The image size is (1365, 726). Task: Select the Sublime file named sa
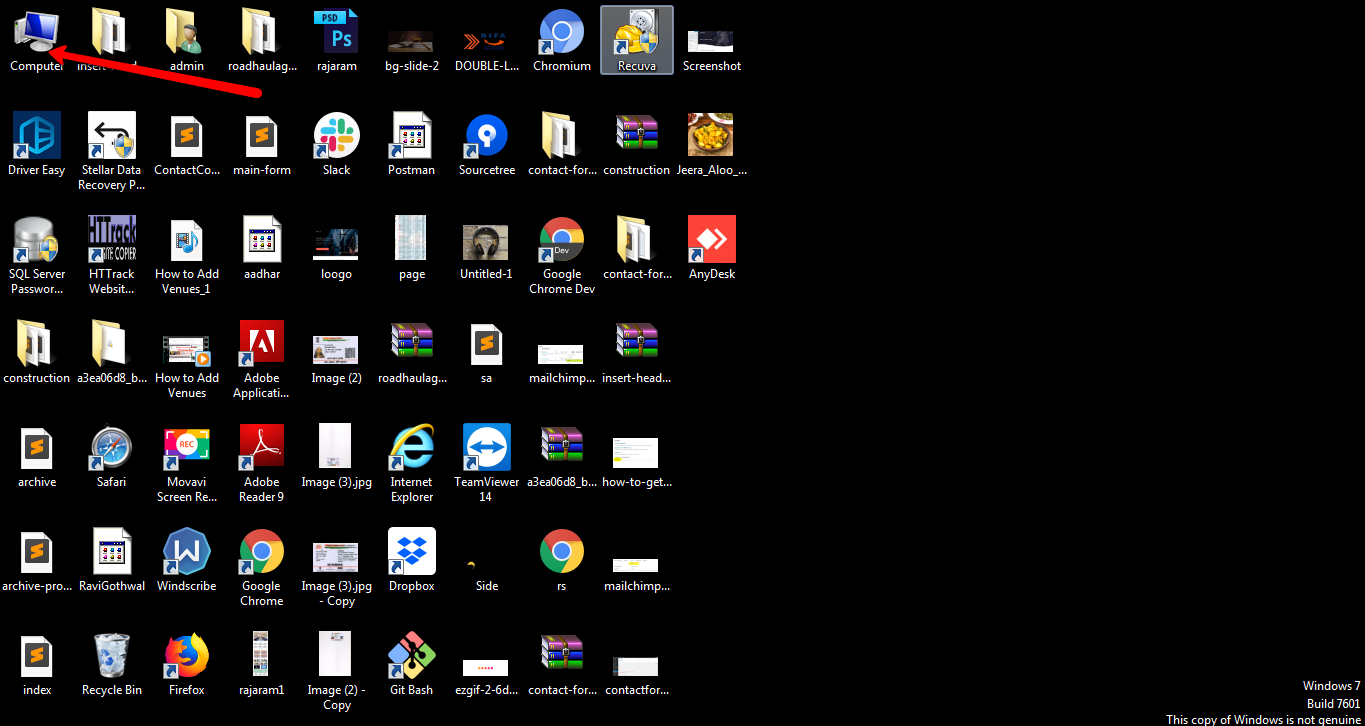click(487, 352)
